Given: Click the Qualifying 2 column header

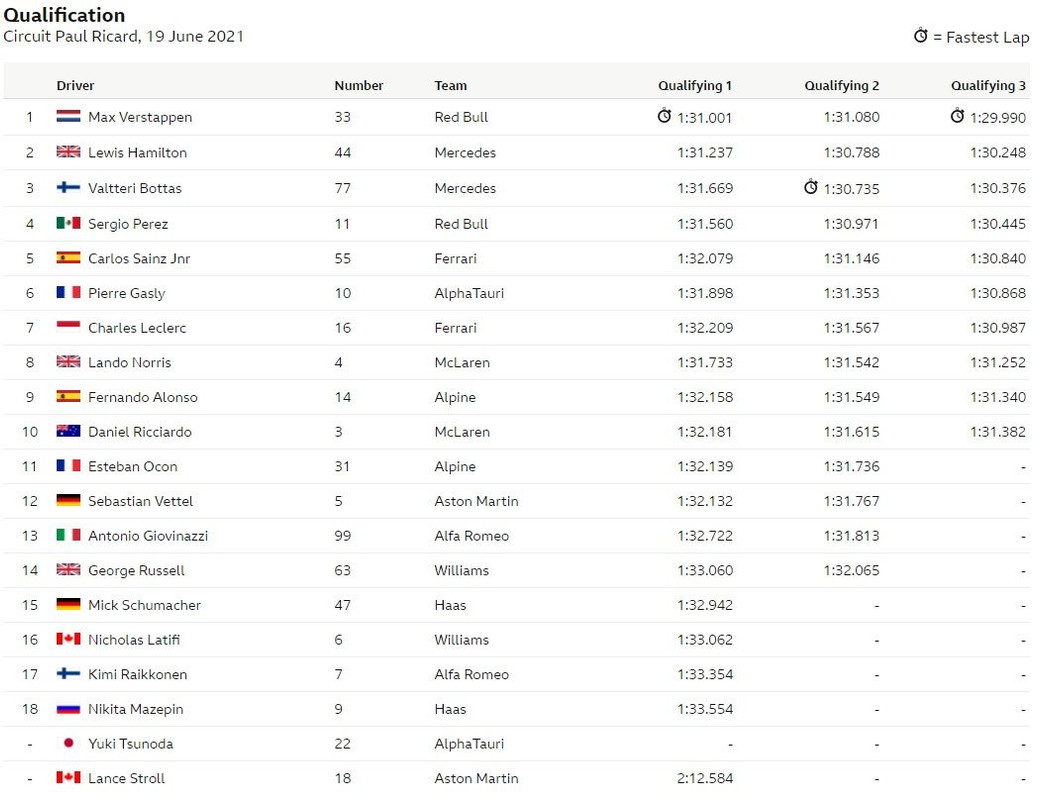Looking at the screenshot, I should (842, 85).
